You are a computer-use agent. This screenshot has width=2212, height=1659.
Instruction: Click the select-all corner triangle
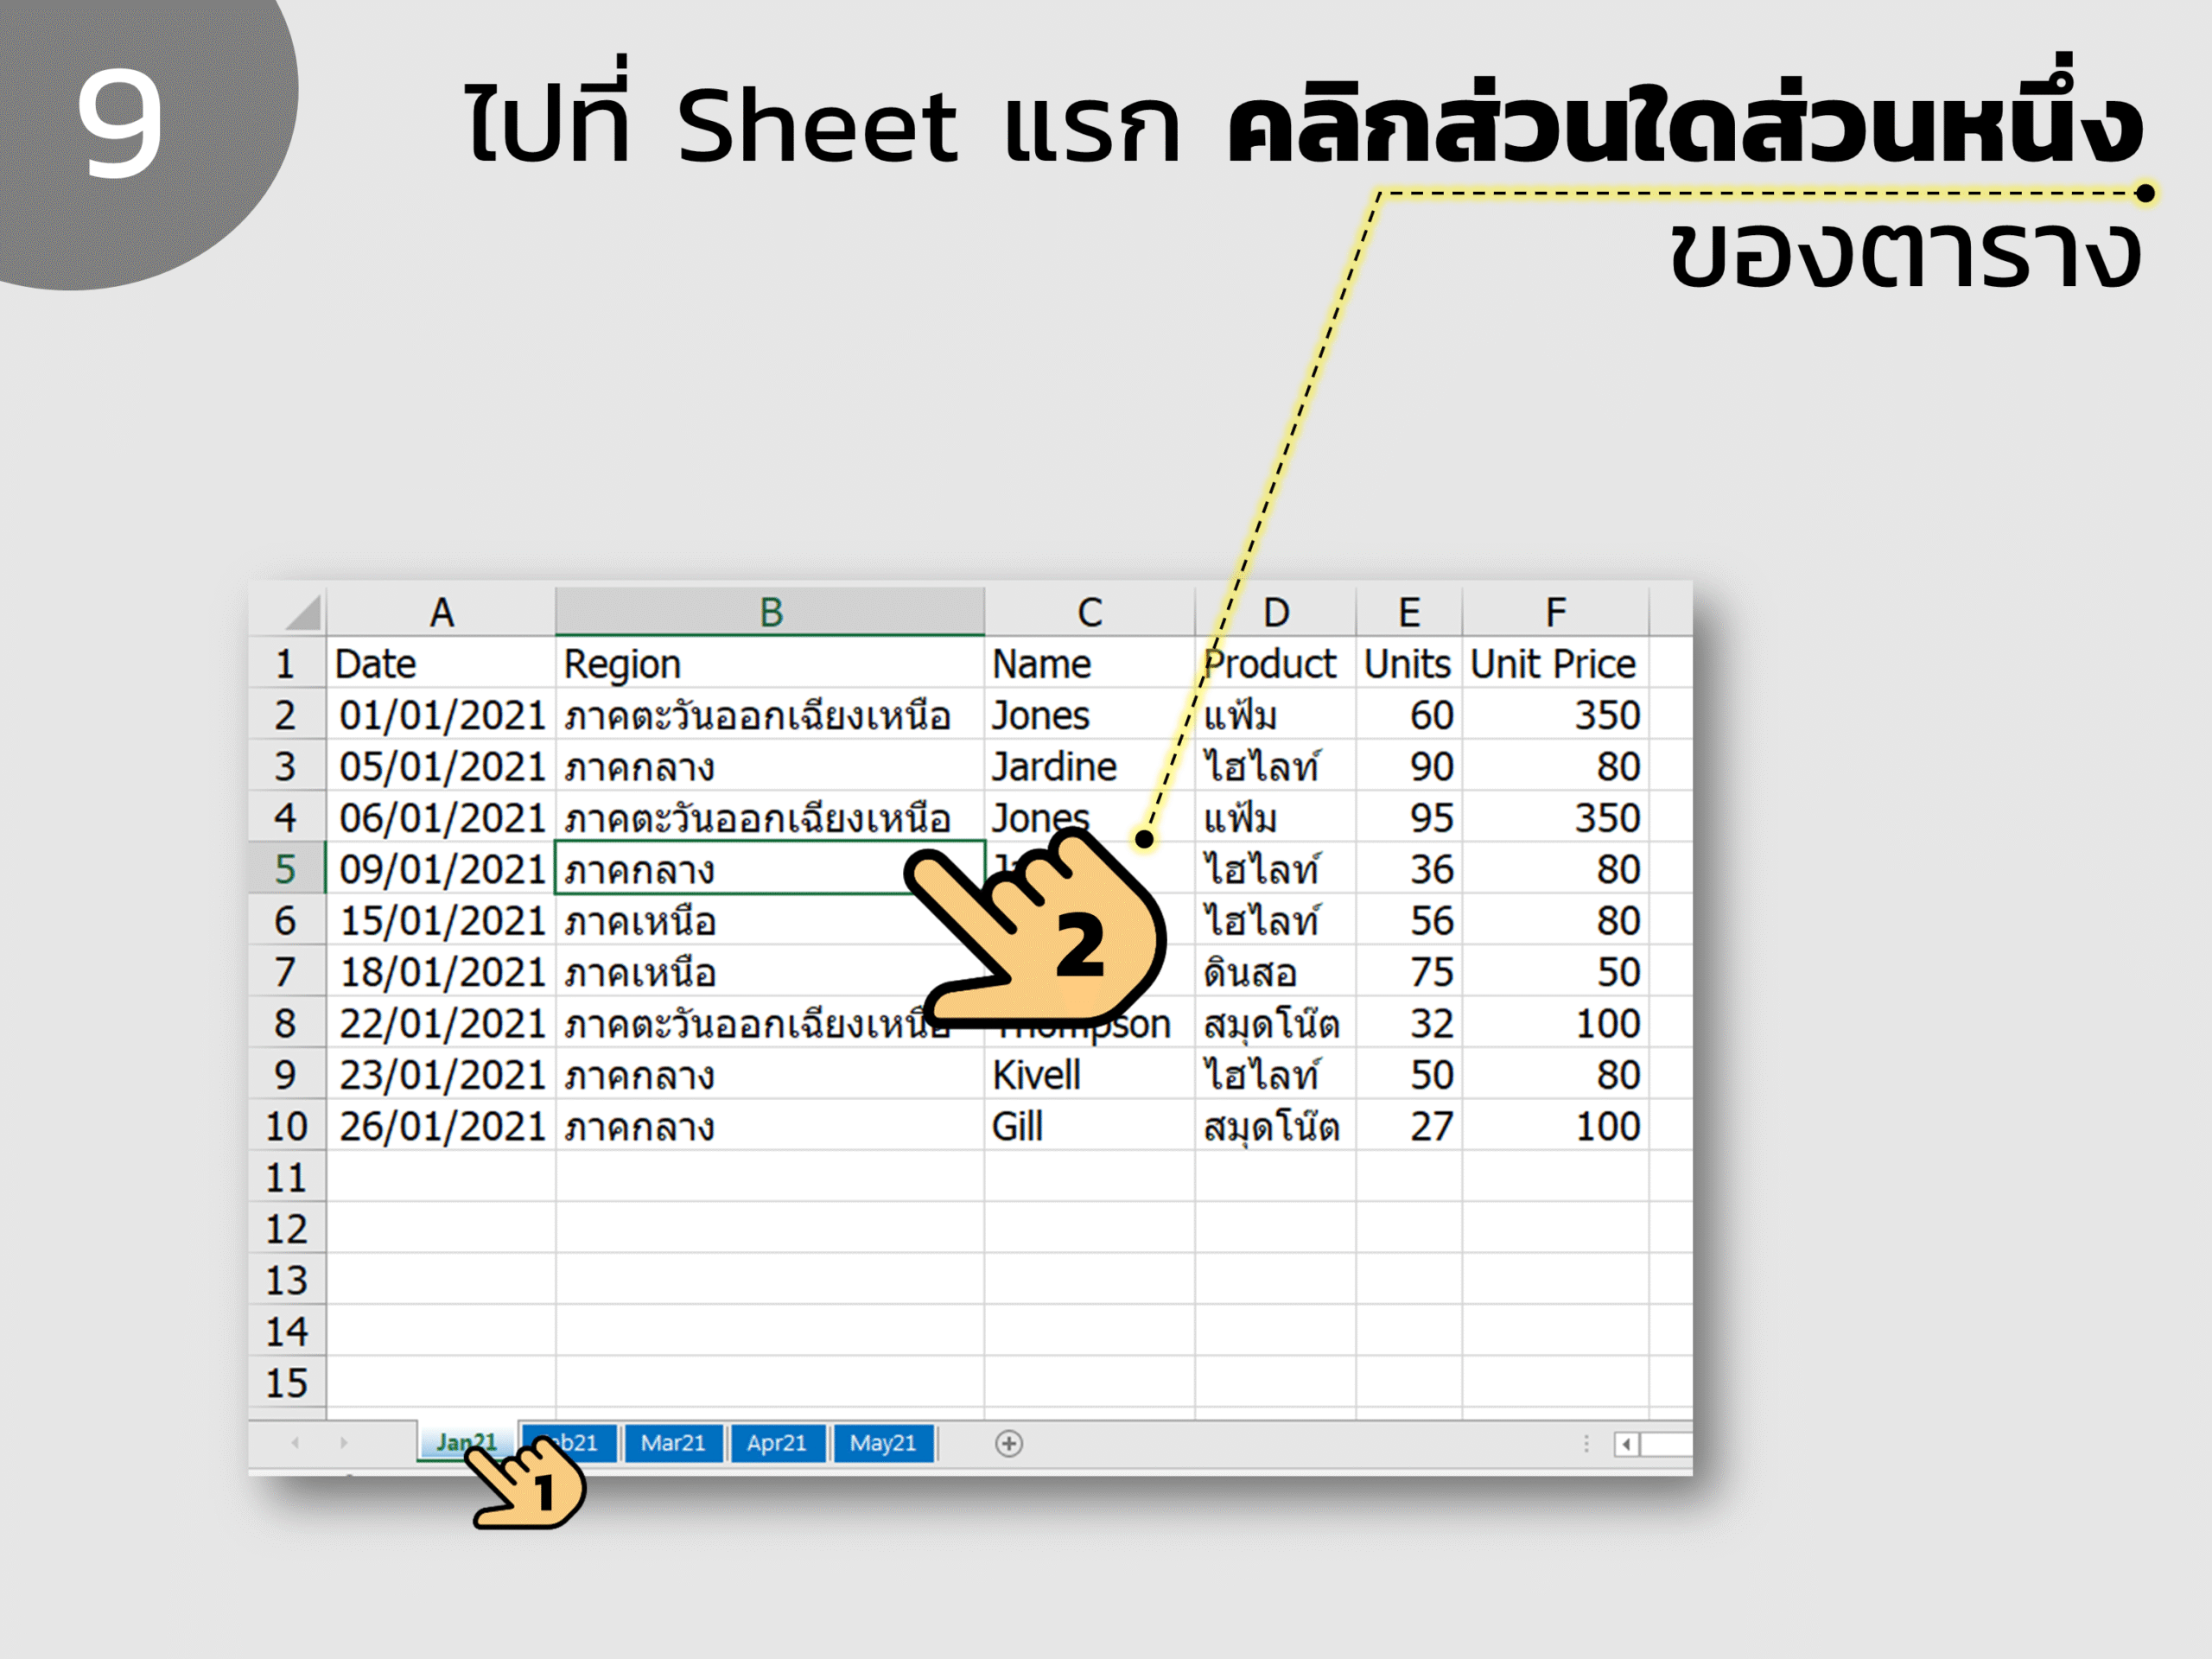(303, 611)
